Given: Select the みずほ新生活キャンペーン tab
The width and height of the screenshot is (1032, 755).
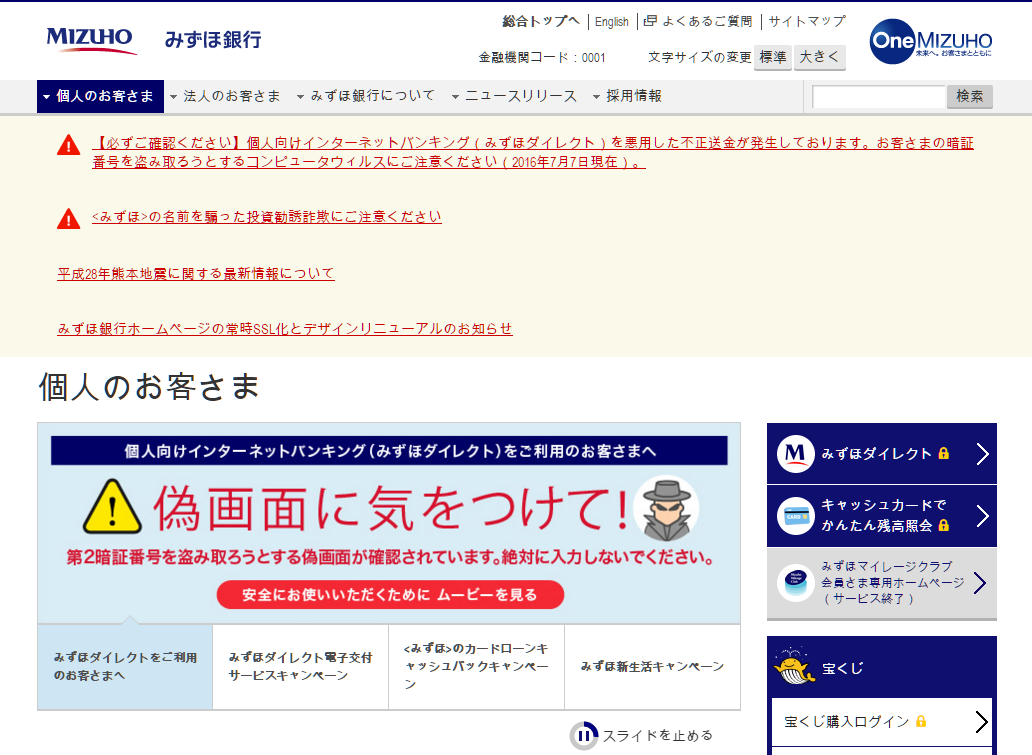Looking at the screenshot, I should point(652,666).
